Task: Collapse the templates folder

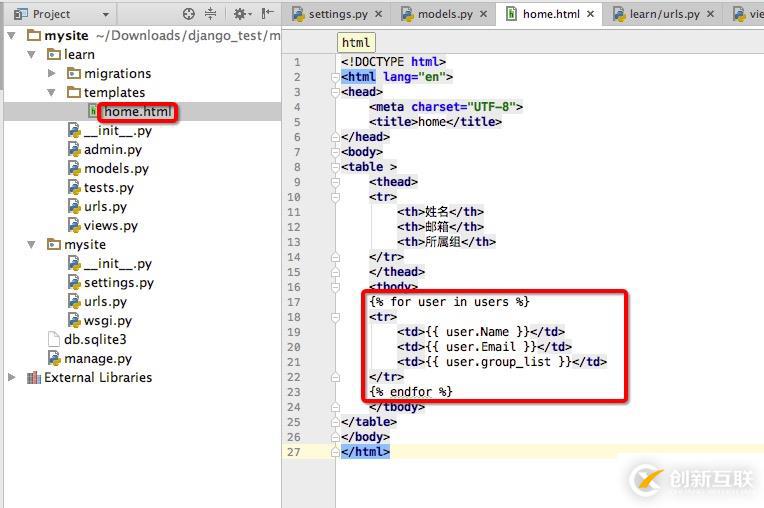Action: (x=52, y=93)
